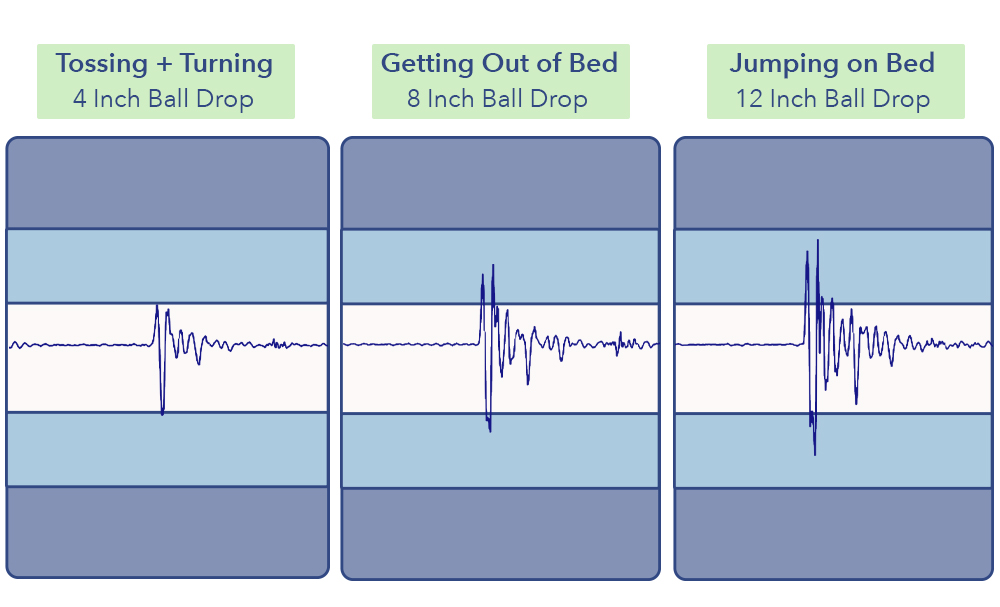The height and width of the screenshot is (607, 1000).
Task: Click the lowest trough in Tossing chart
Action: click(163, 413)
